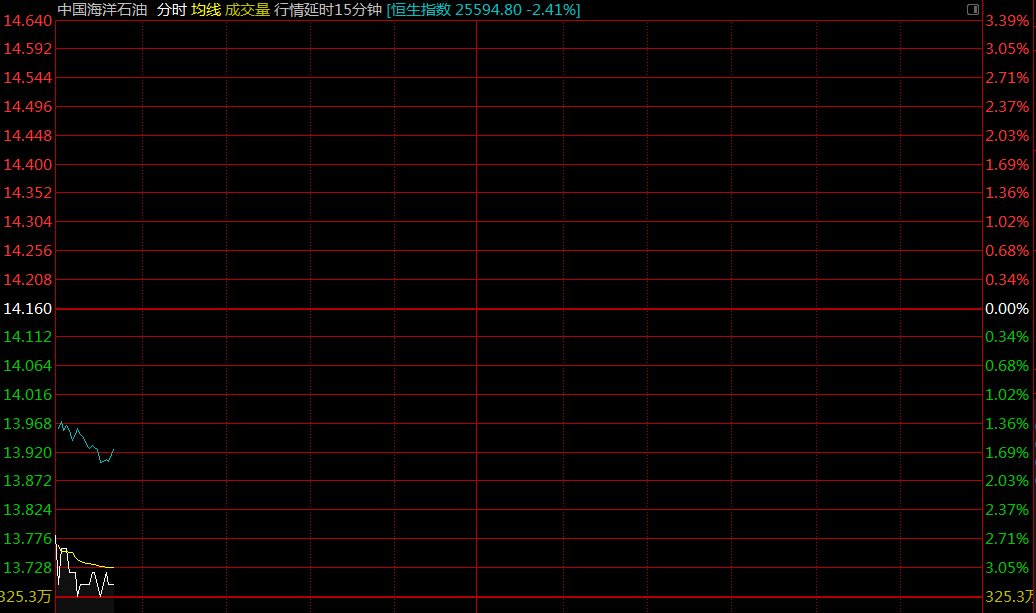The height and width of the screenshot is (613, 1036).
Task: Select the 分时 chart label
Action: click(171, 9)
